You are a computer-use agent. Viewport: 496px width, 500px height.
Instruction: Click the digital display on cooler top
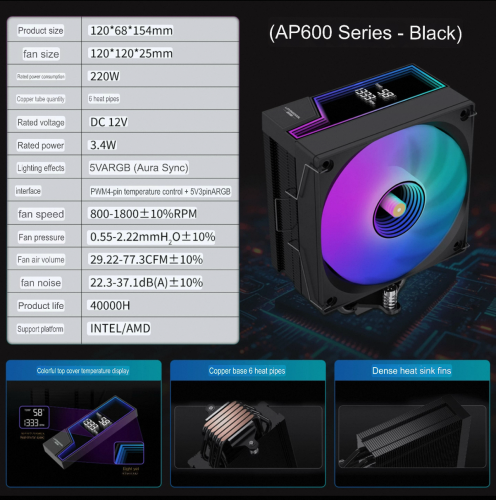(377, 95)
